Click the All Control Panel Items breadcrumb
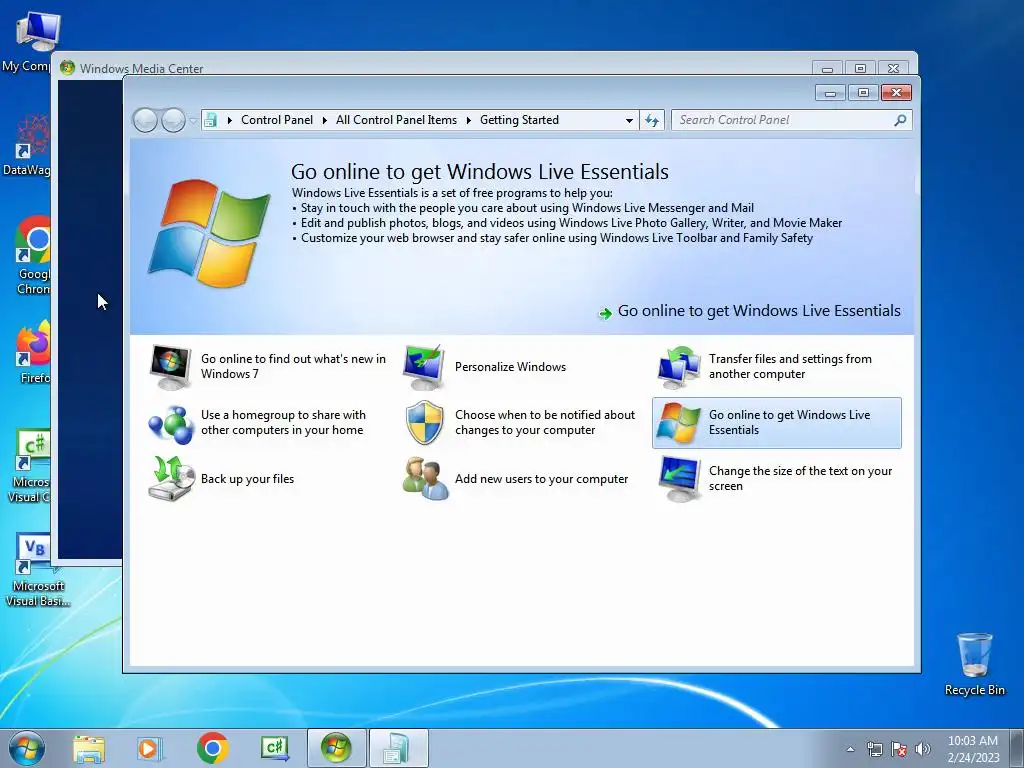 click(x=396, y=120)
